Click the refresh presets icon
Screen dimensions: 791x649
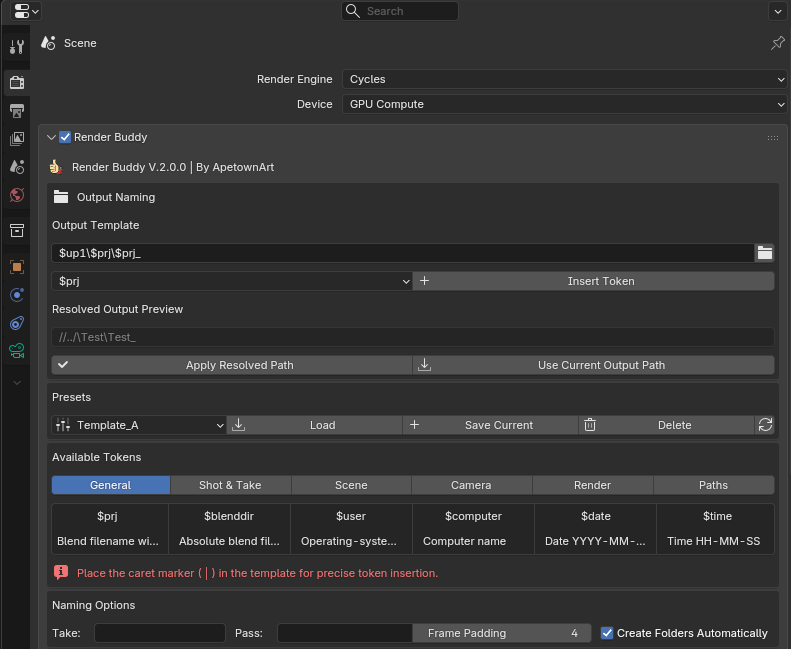pyautogui.click(x=765, y=425)
